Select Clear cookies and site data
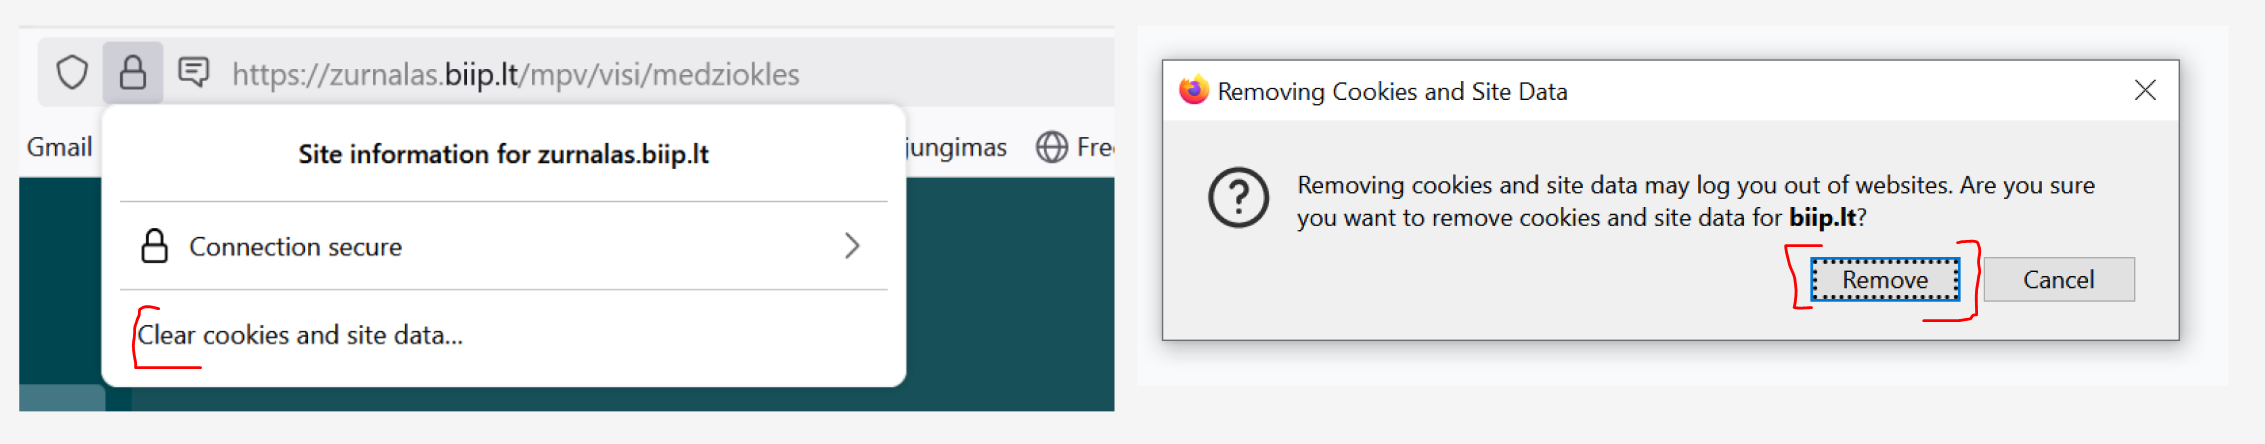2265x444 pixels. pyautogui.click(x=300, y=335)
